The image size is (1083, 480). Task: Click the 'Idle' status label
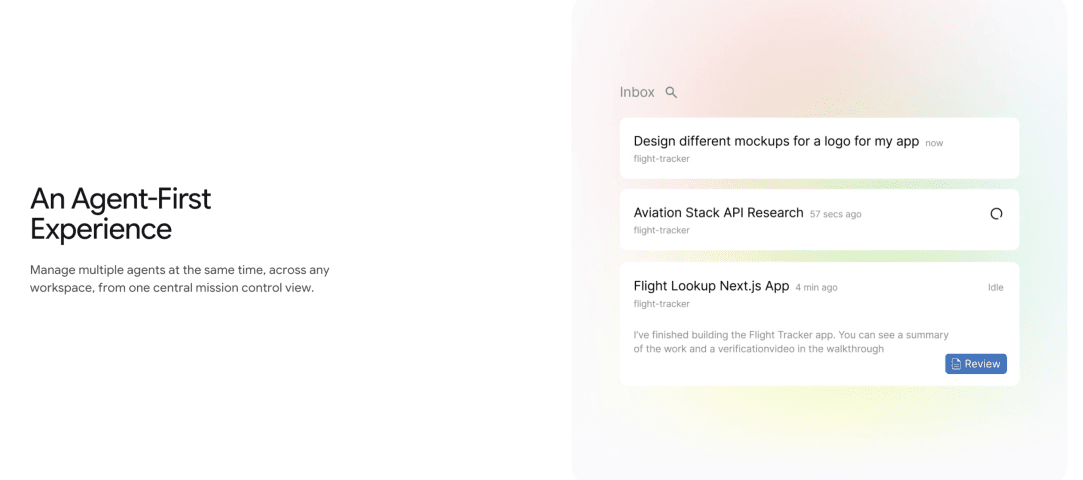tap(995, 287)
